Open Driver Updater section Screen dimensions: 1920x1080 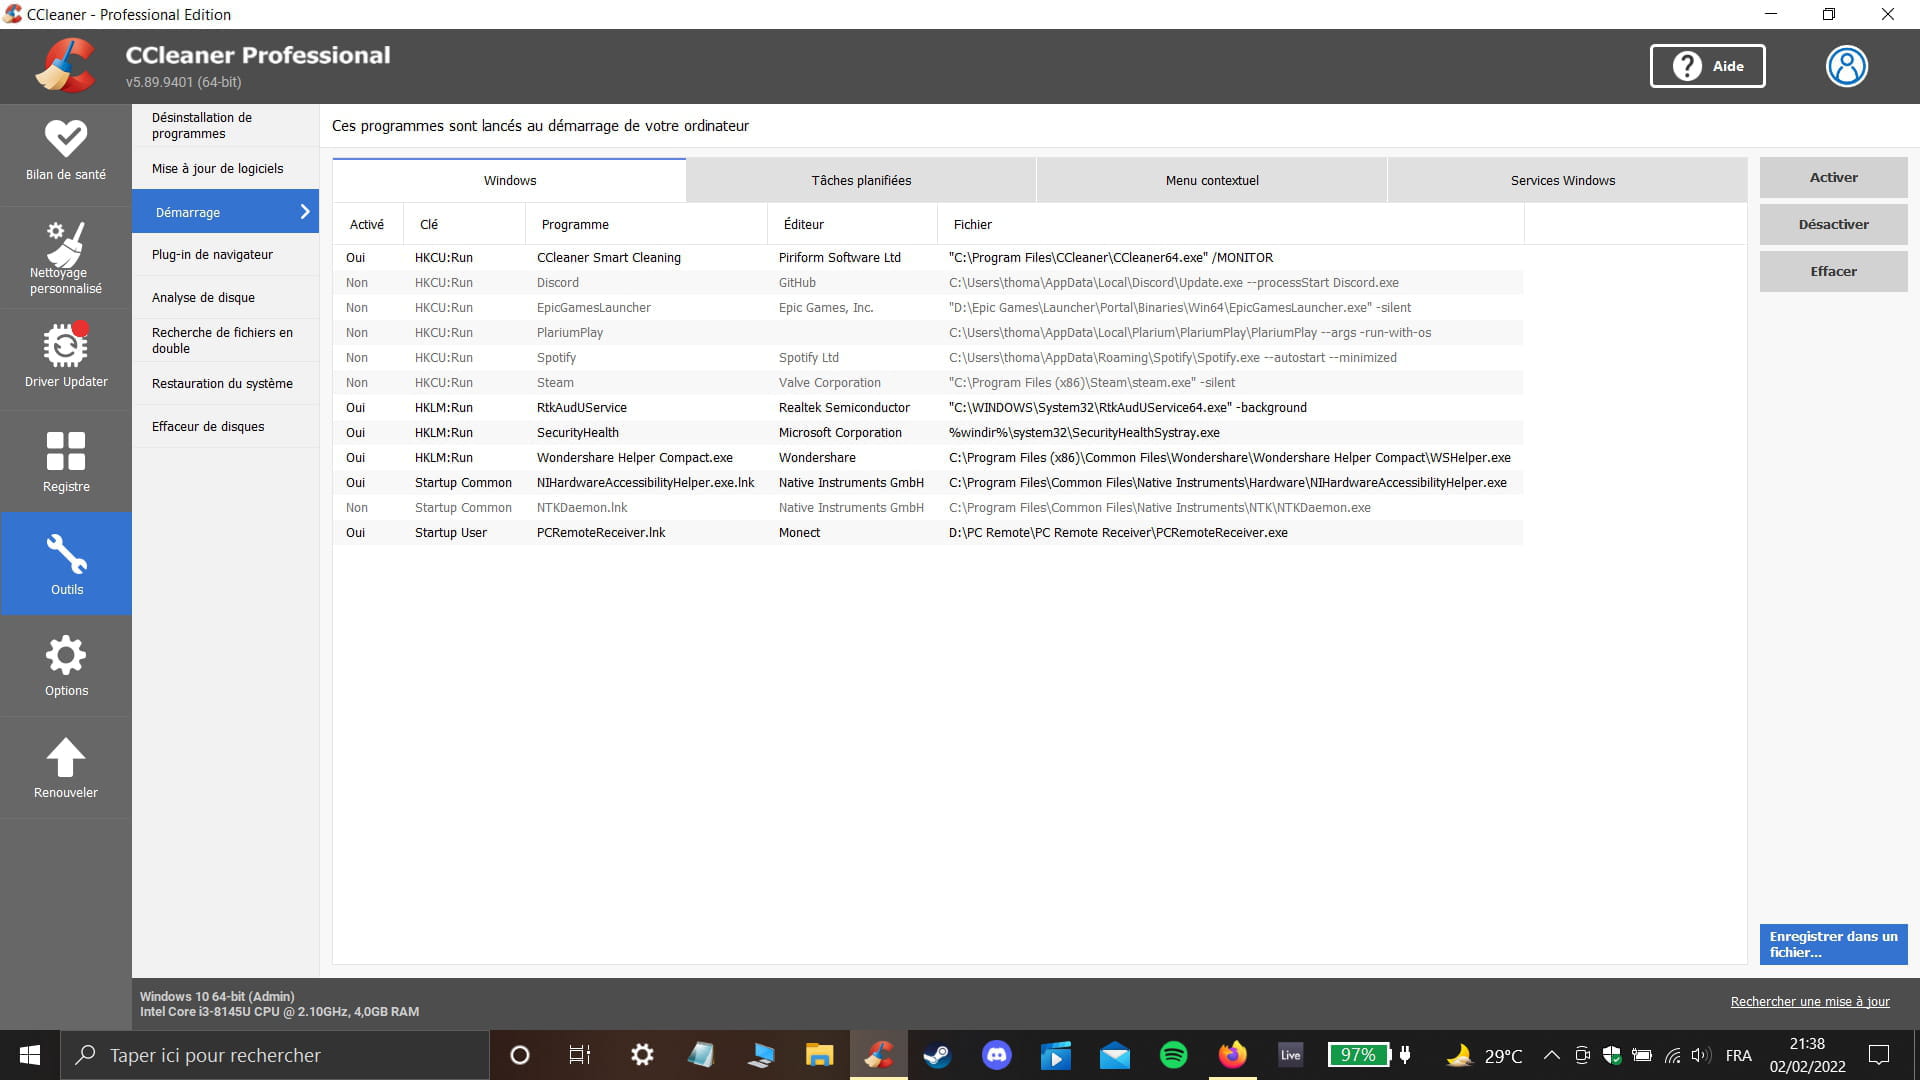click(x=66, y=357)
